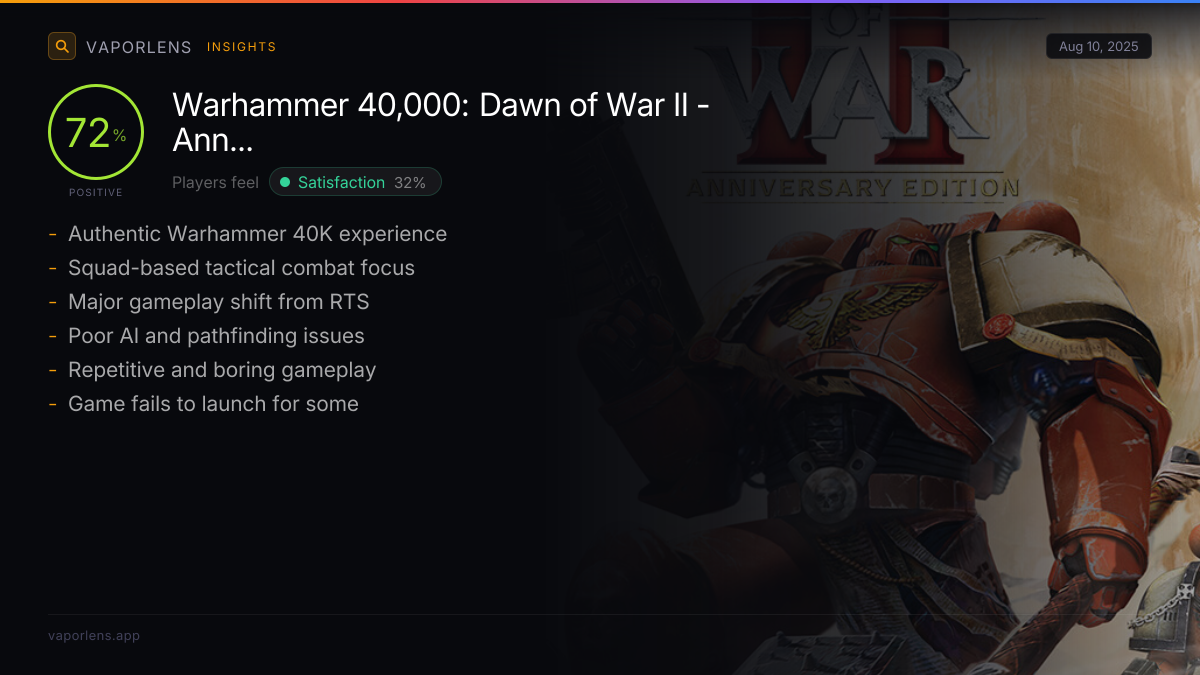
Task: Select Poor AI and pathfinding issues bullet
Action: point(216,336)
